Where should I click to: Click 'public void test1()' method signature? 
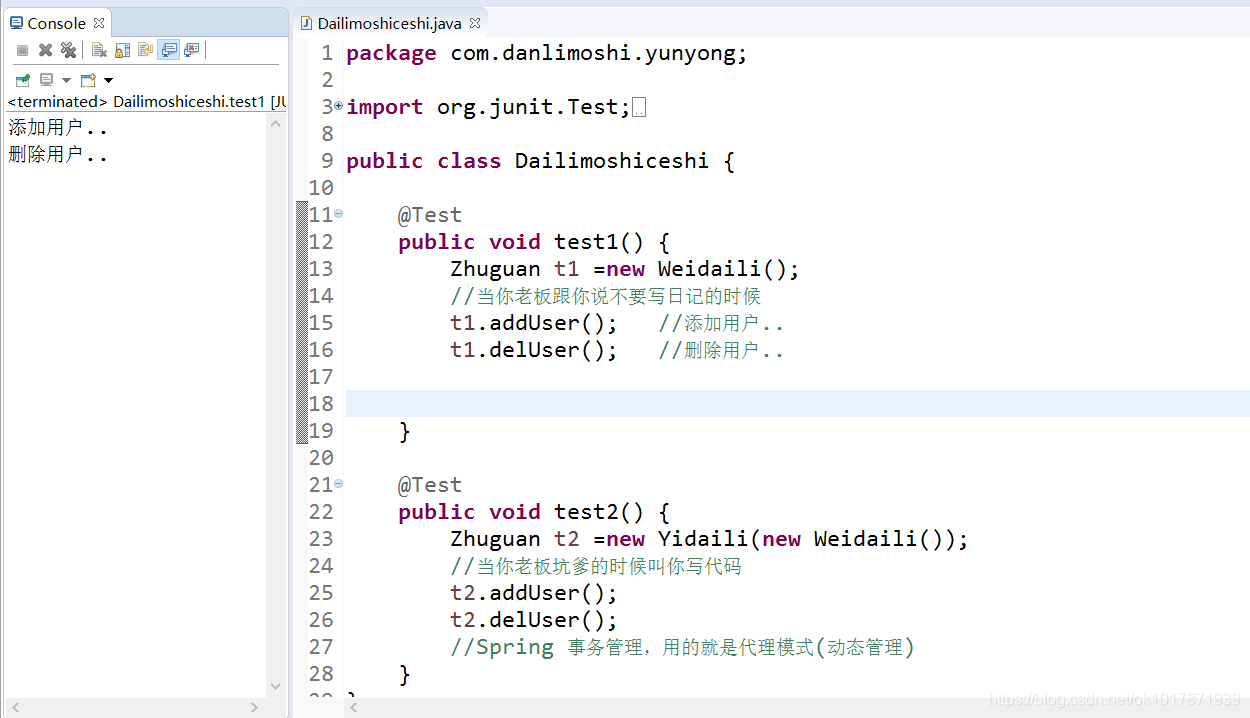click(522, 242)
